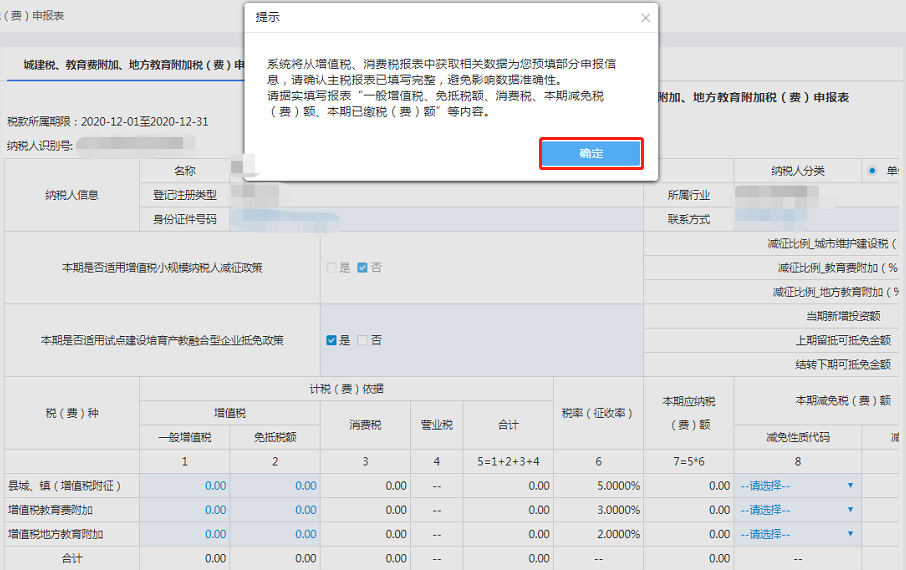Open 减免性质代码 dropdown for 县城、镇 row
The width and height of the screenshot is (906, 570).
pos(797,485)
